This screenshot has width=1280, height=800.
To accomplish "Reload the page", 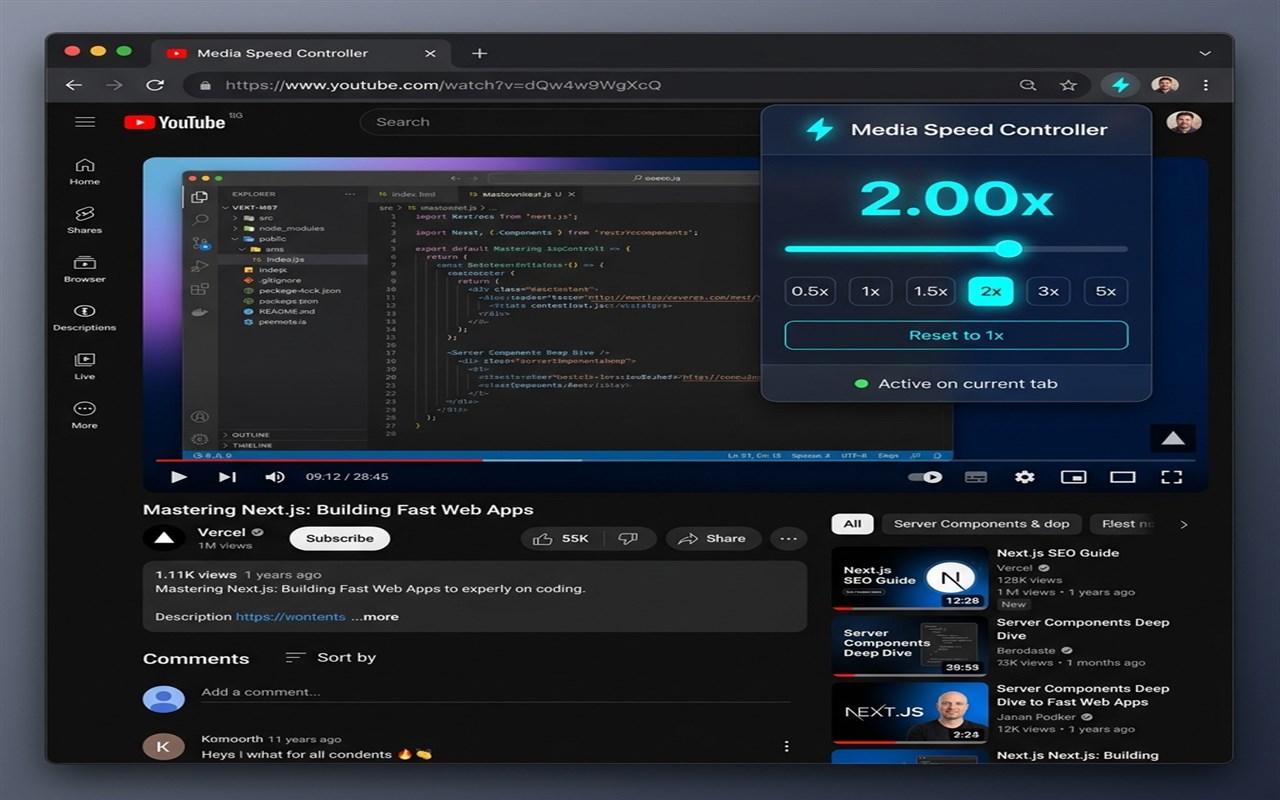I will 155,85.
